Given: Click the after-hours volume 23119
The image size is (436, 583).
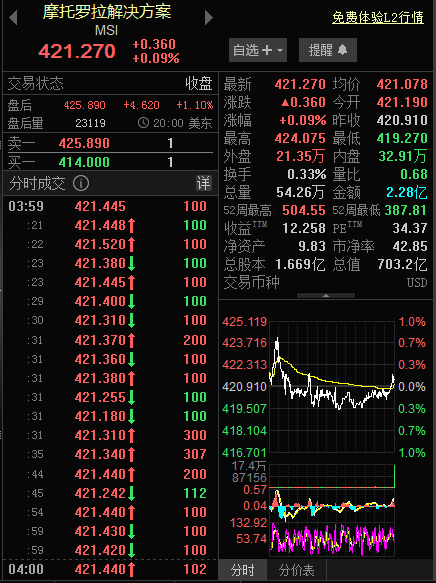Looking at the screenshot, I should 90,123.
